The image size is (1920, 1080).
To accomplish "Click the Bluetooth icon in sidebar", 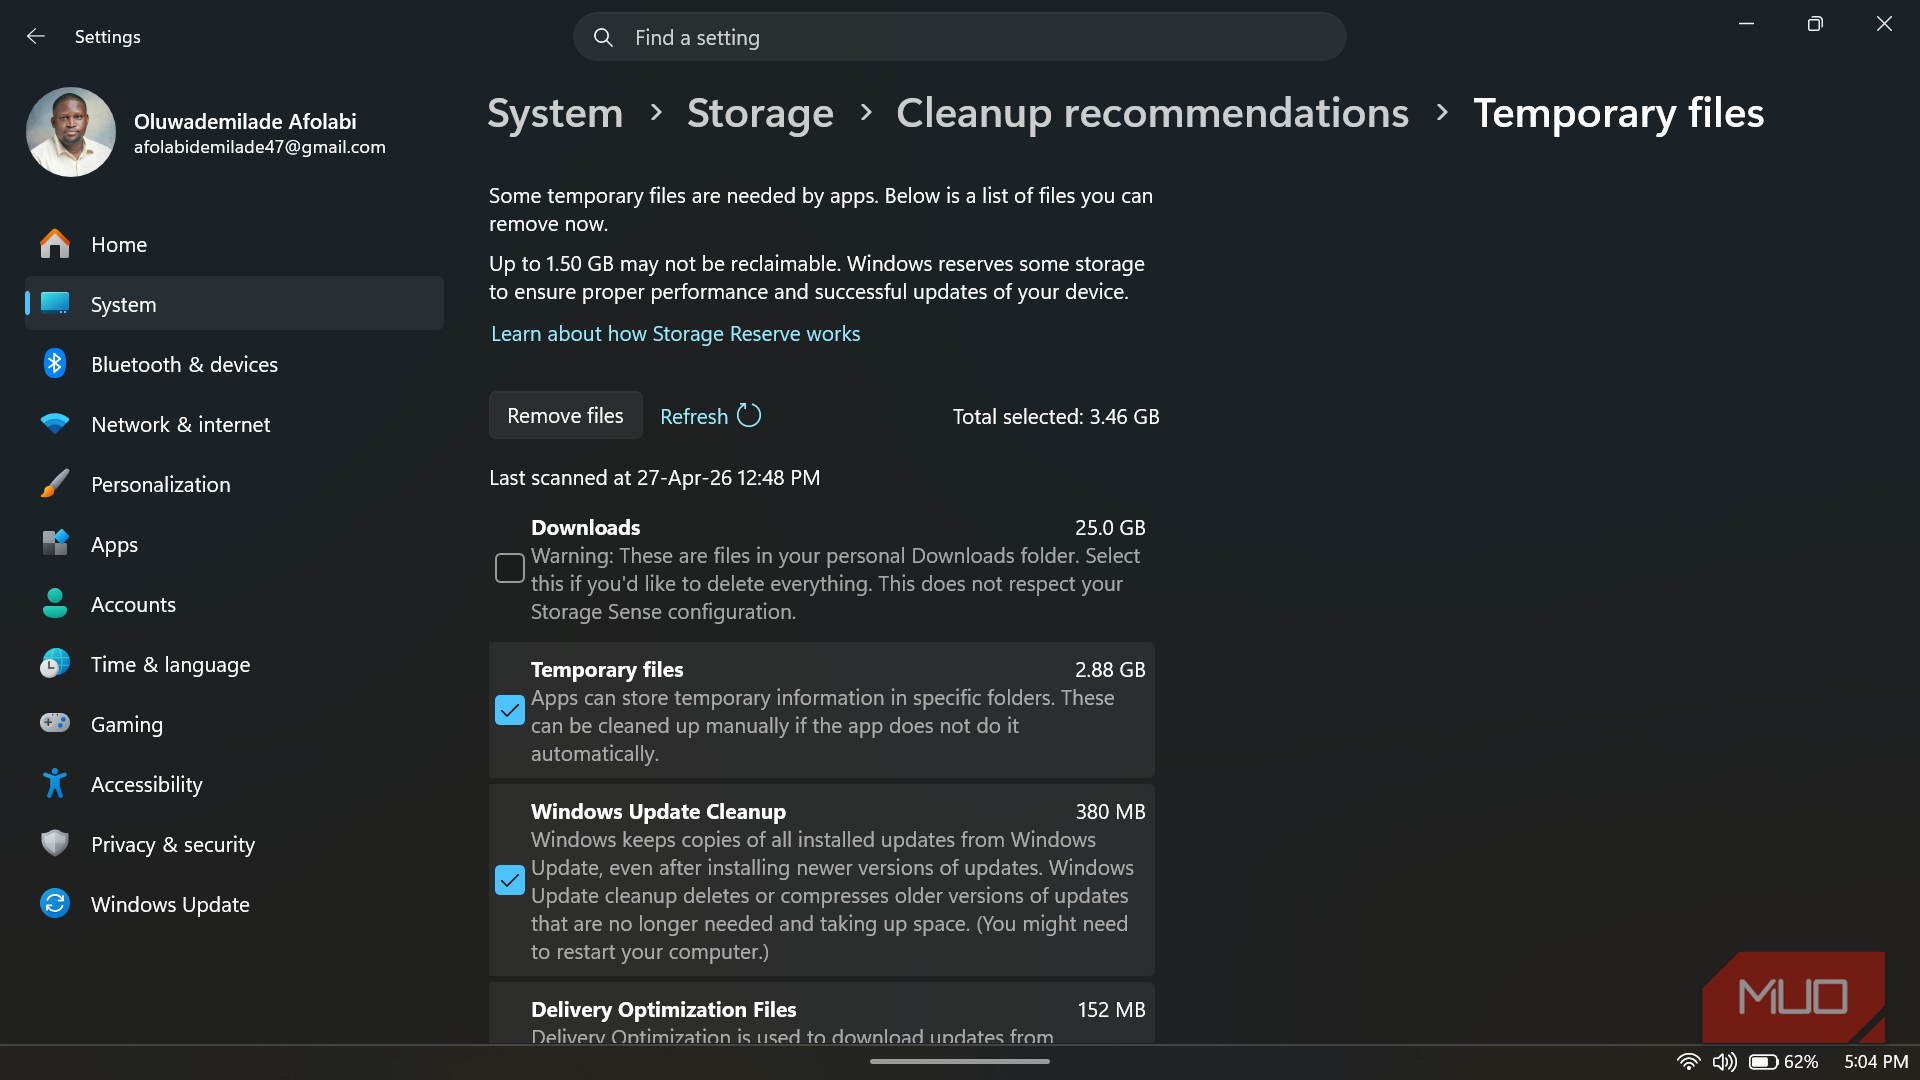I will 55,363.
